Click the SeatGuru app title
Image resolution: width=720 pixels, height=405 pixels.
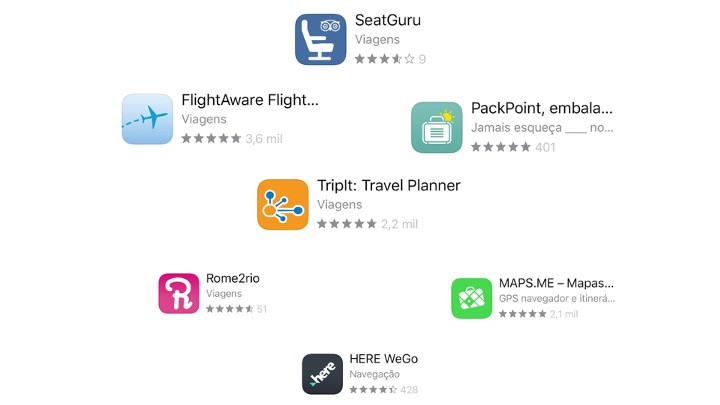coord(388,20)
